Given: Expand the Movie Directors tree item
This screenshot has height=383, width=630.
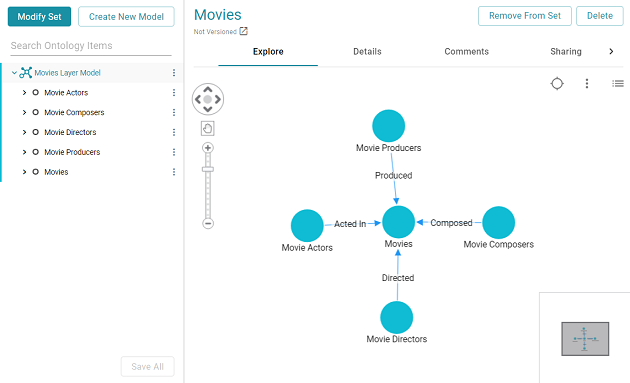Looking at the screenshot, I should [24, 132].
